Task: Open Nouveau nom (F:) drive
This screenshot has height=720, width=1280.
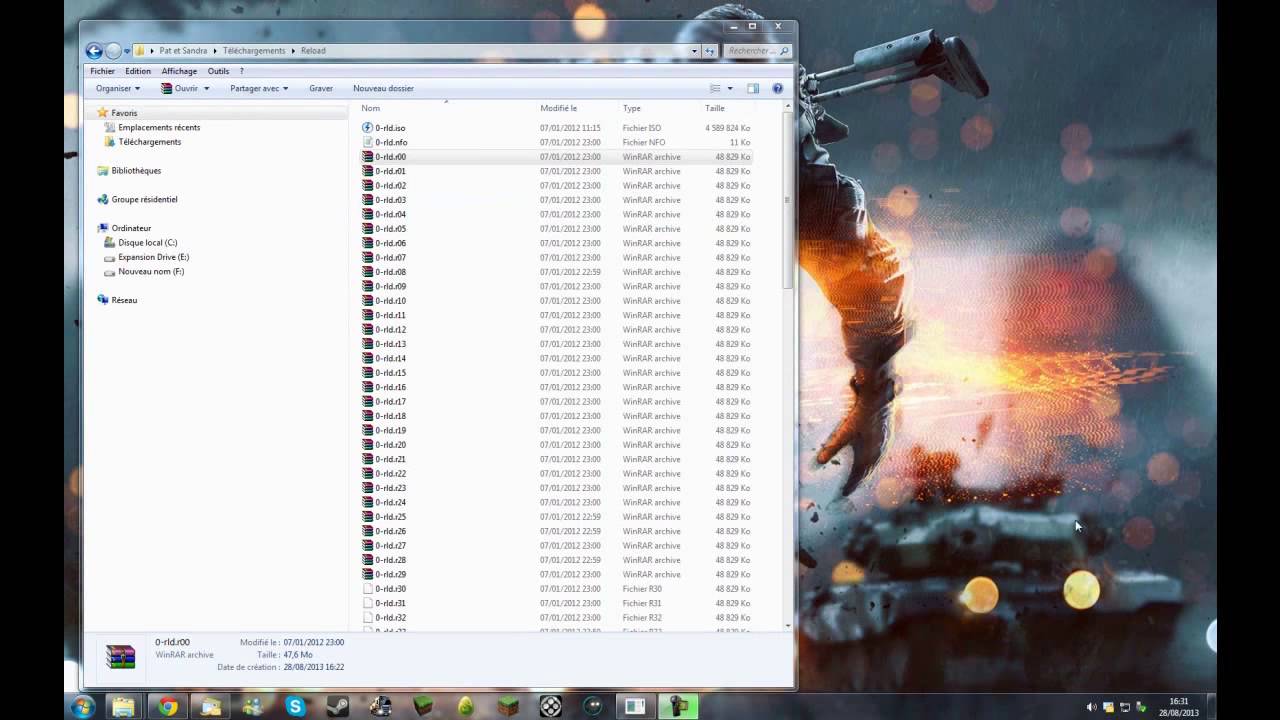Action: pos(151,272)
